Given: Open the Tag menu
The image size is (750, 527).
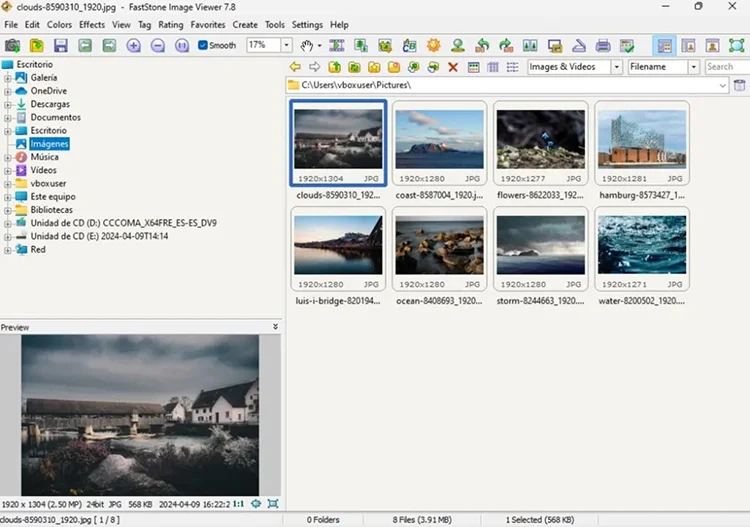Looking at the screenshot, I should (x=144, y=24).
